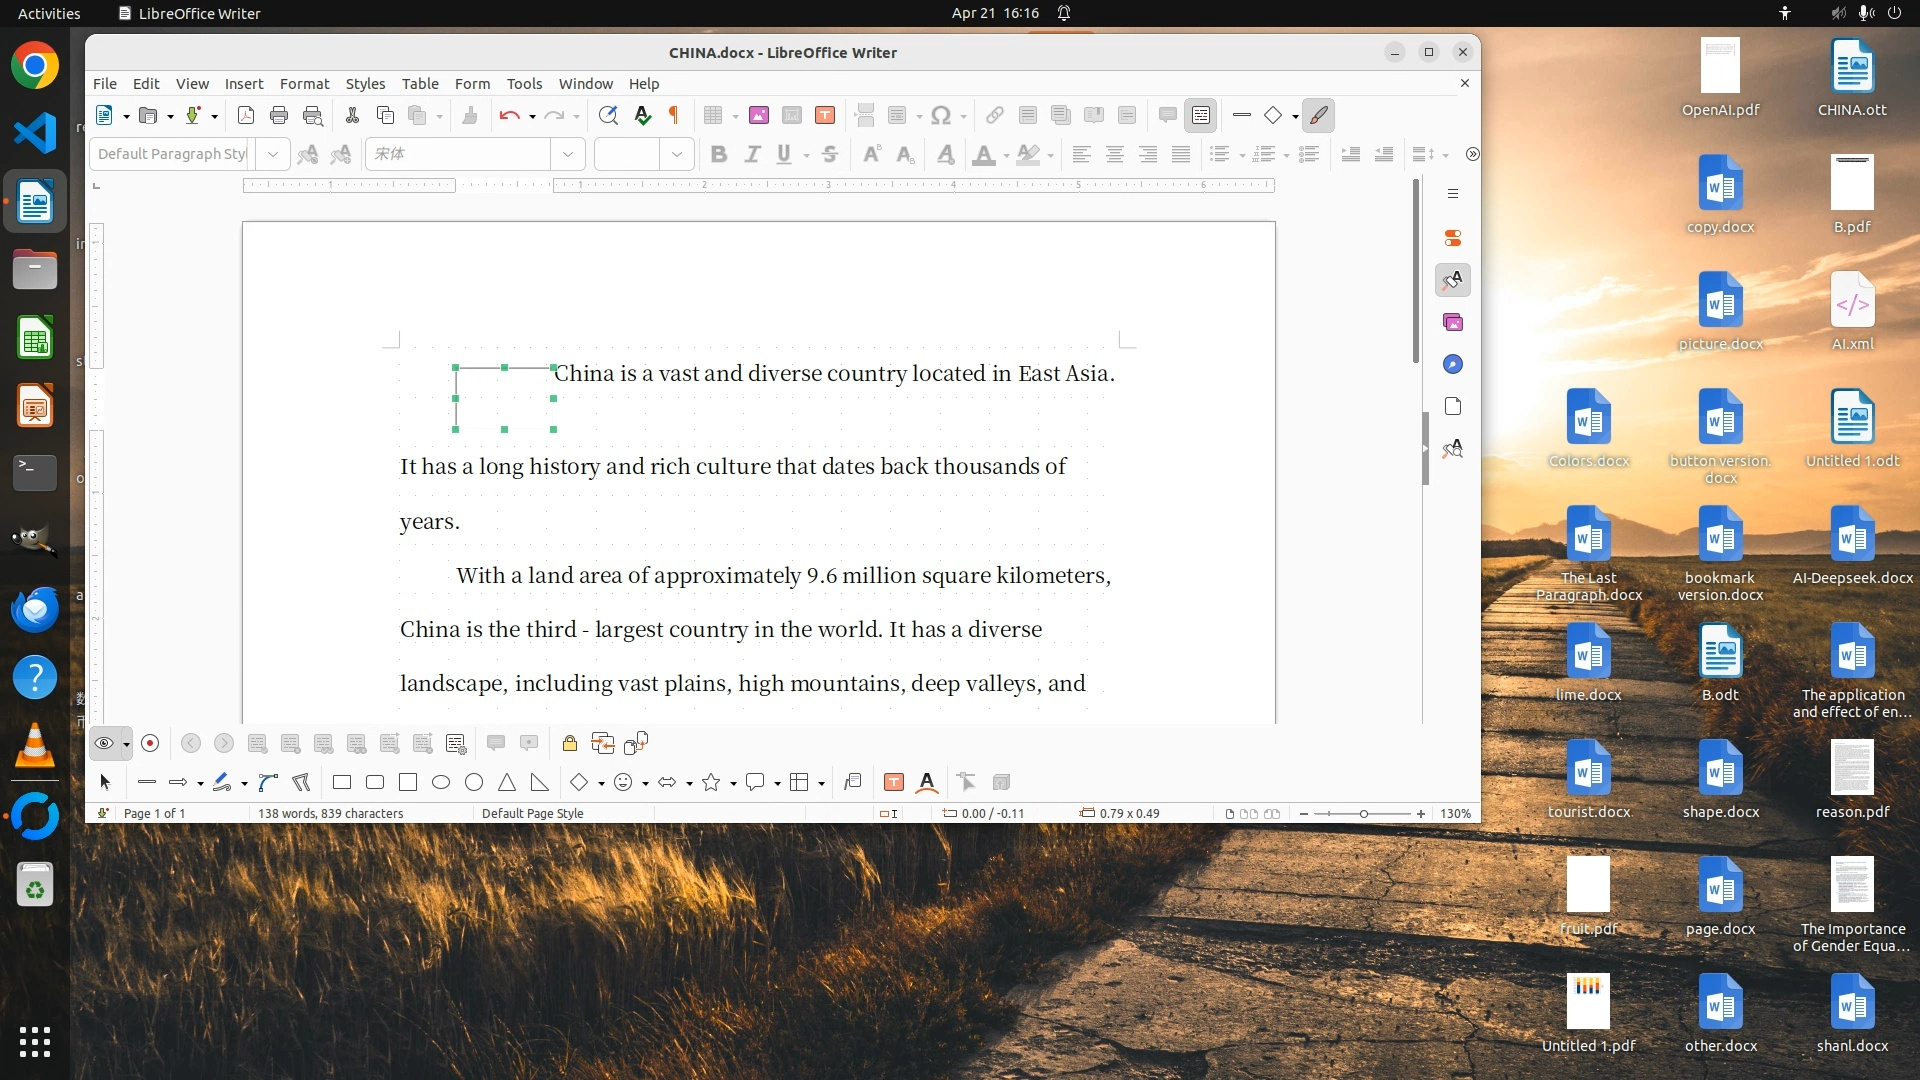Open Thunderbird from the Ubuntu dock
Screen dimensions: 1920x1080
point(35,609)
